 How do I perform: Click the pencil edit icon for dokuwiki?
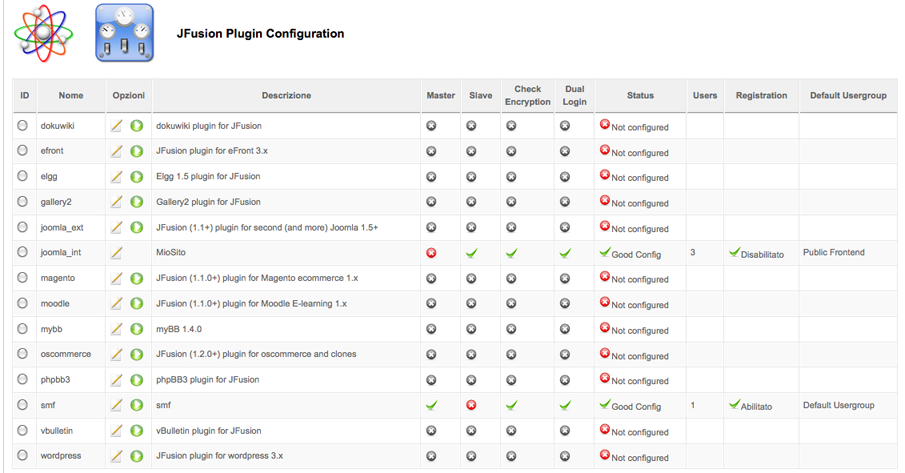click(117, 125)
